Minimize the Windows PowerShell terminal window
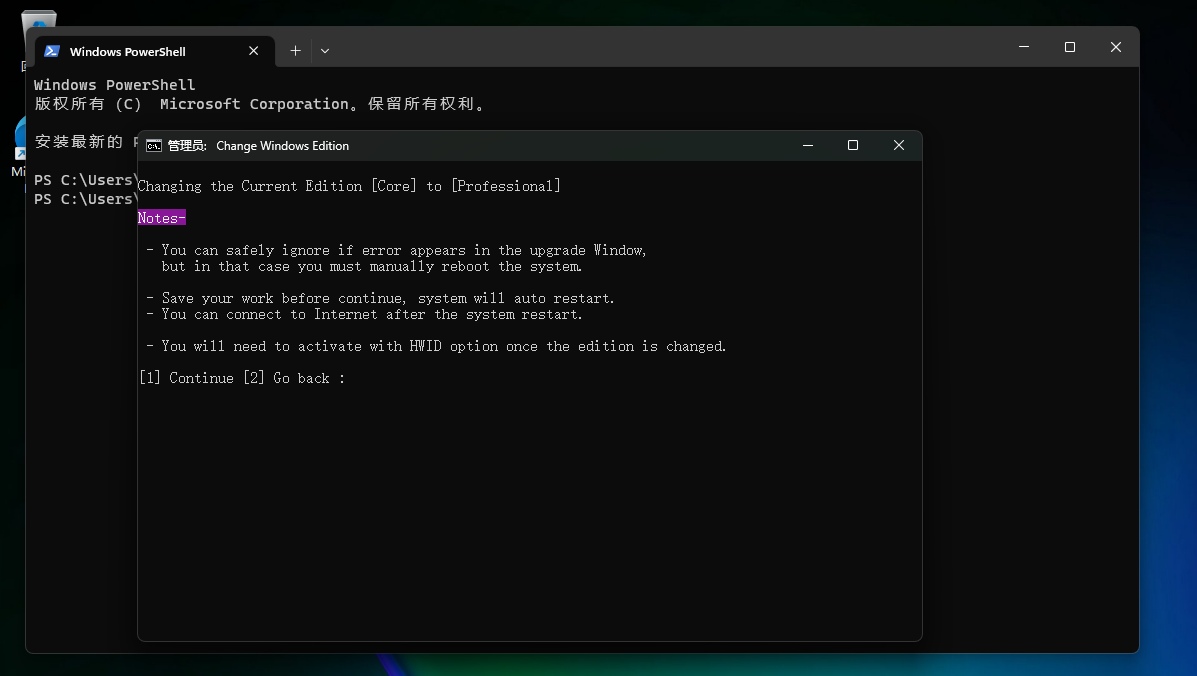The height and width of the screenshot is (676, 1197). click(x=1024, y=47)
